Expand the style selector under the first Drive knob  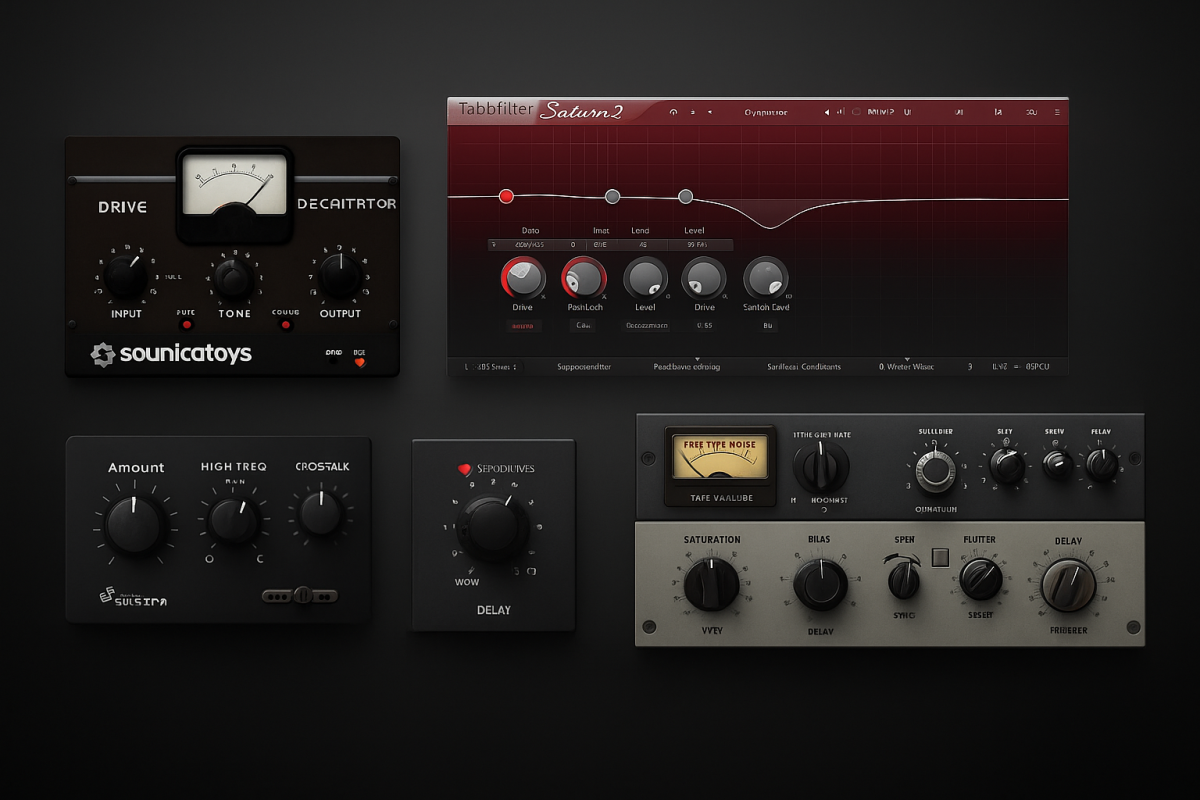[x=523, y=326]
